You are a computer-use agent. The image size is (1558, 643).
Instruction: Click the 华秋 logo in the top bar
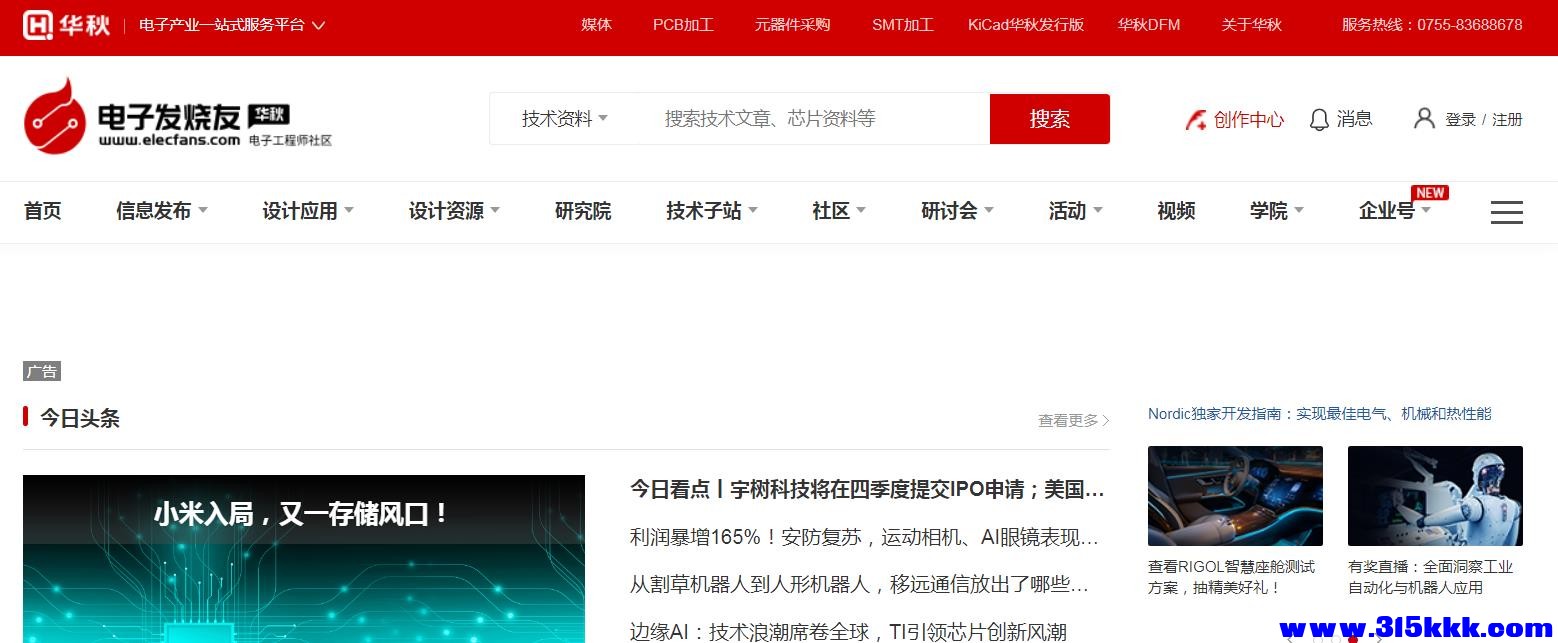tap(66, 25)
